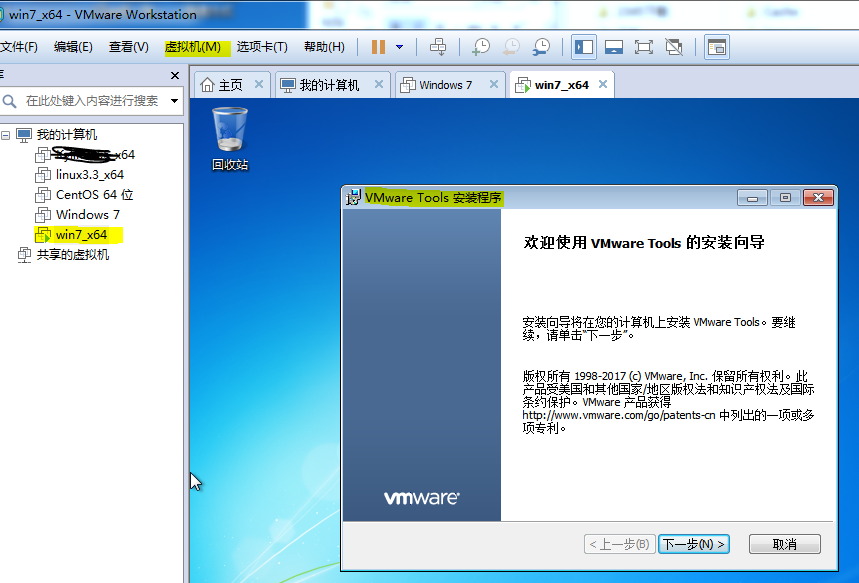Collapse the 我的计算机 tree node
Viewport: 859px width, 583px height.
click(x=5, y=135)
